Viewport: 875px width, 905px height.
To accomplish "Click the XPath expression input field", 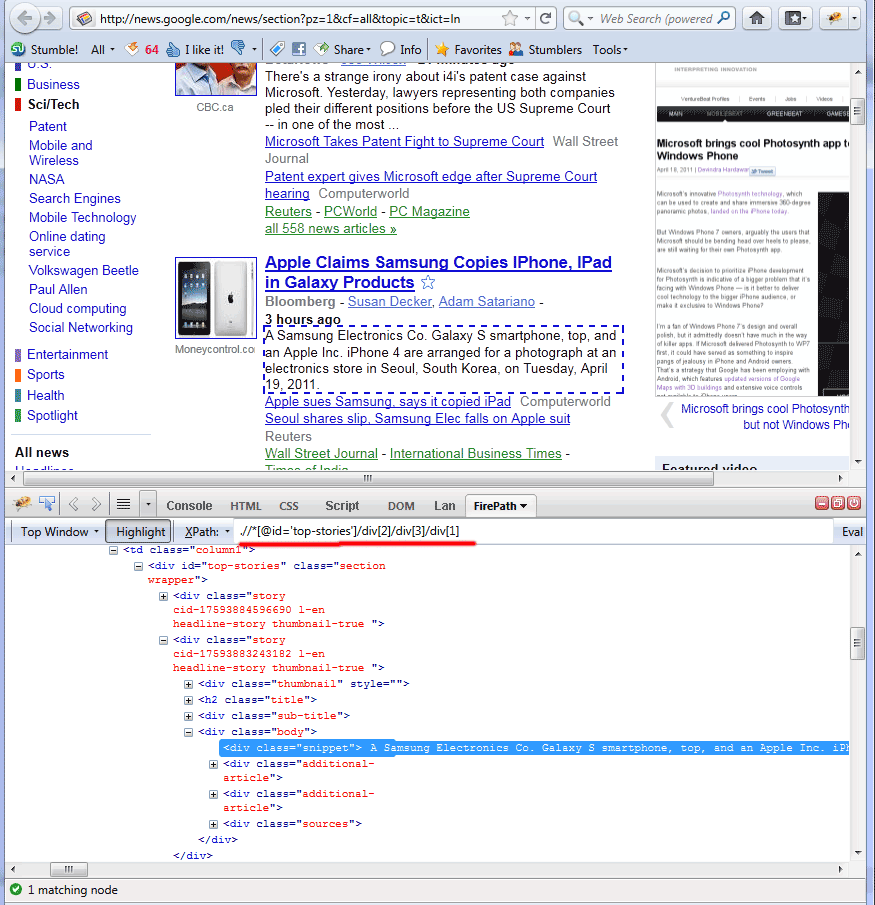I will (534, 530).
